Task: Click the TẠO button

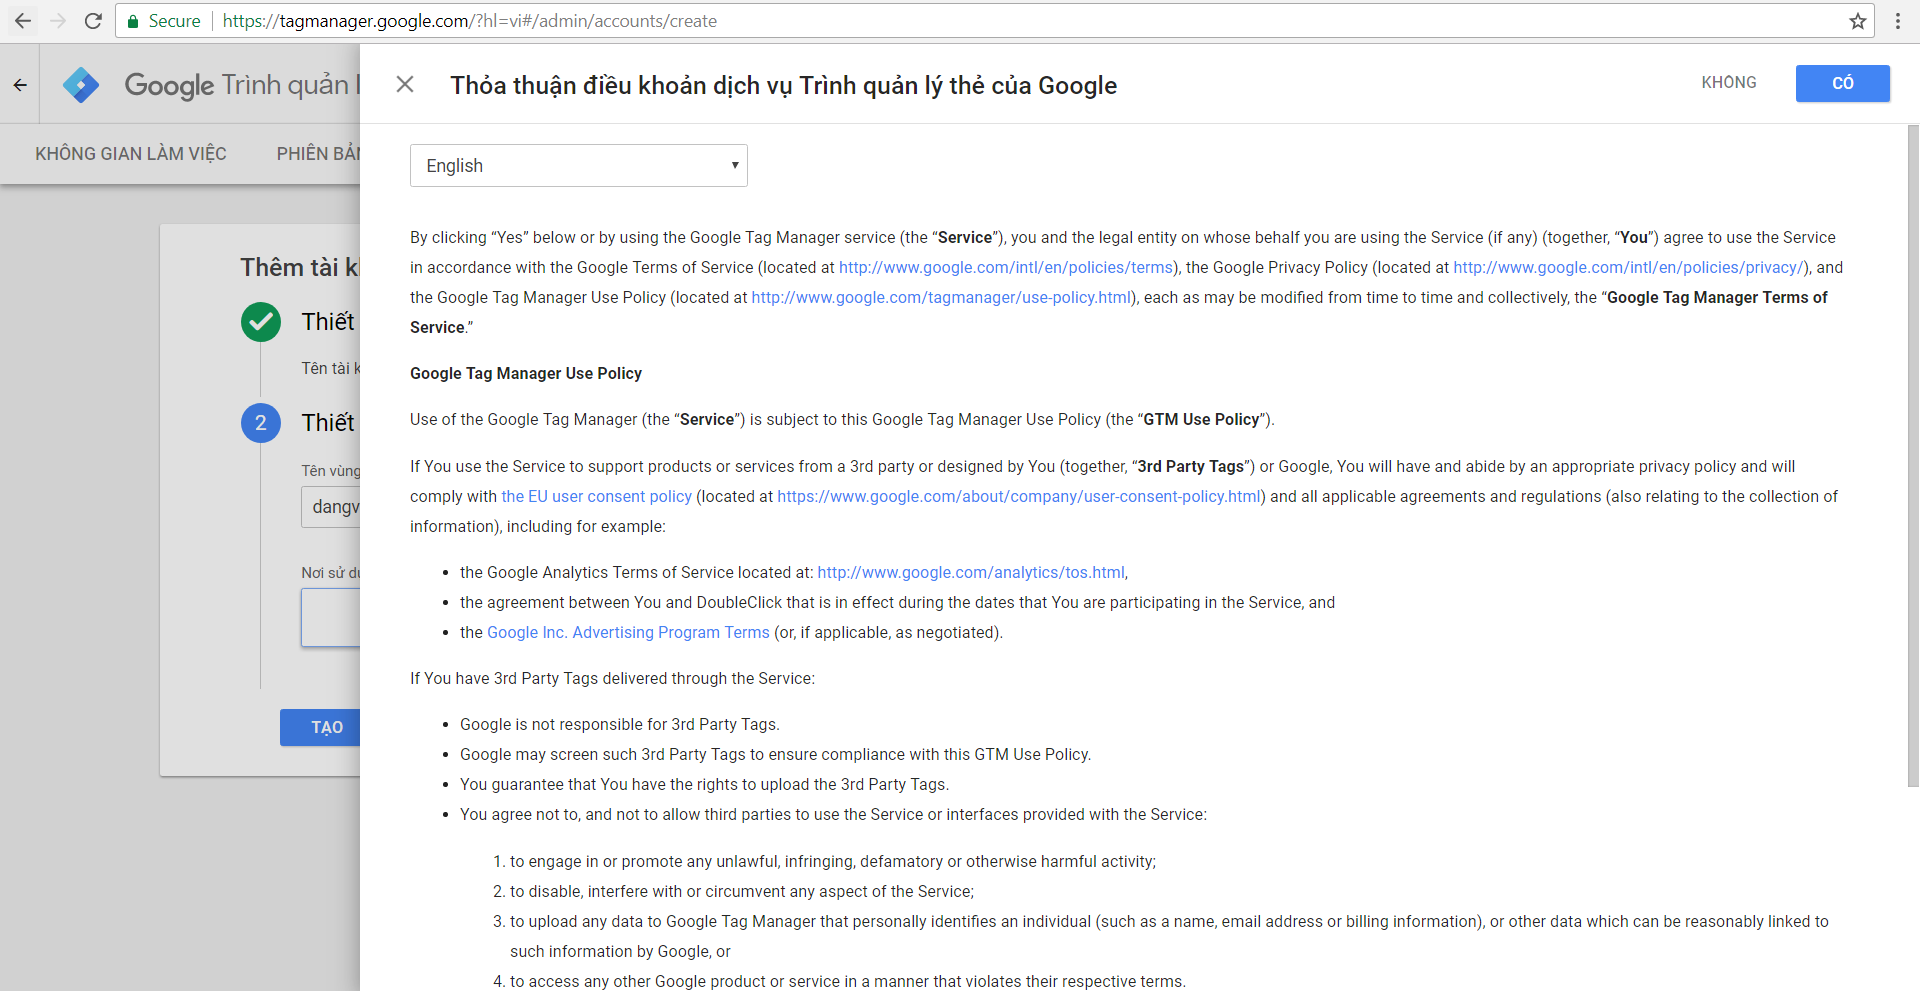Action: (320, 727)
